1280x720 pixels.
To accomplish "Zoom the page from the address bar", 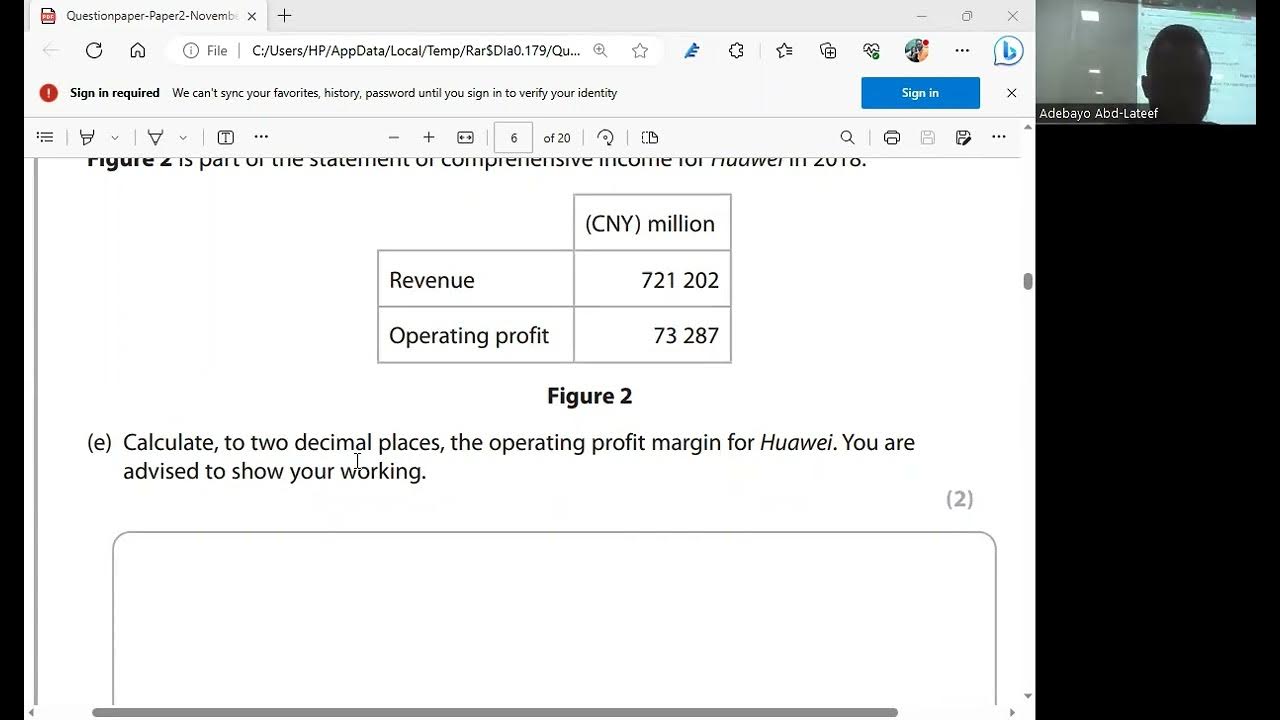I will [x=600, y=50].
